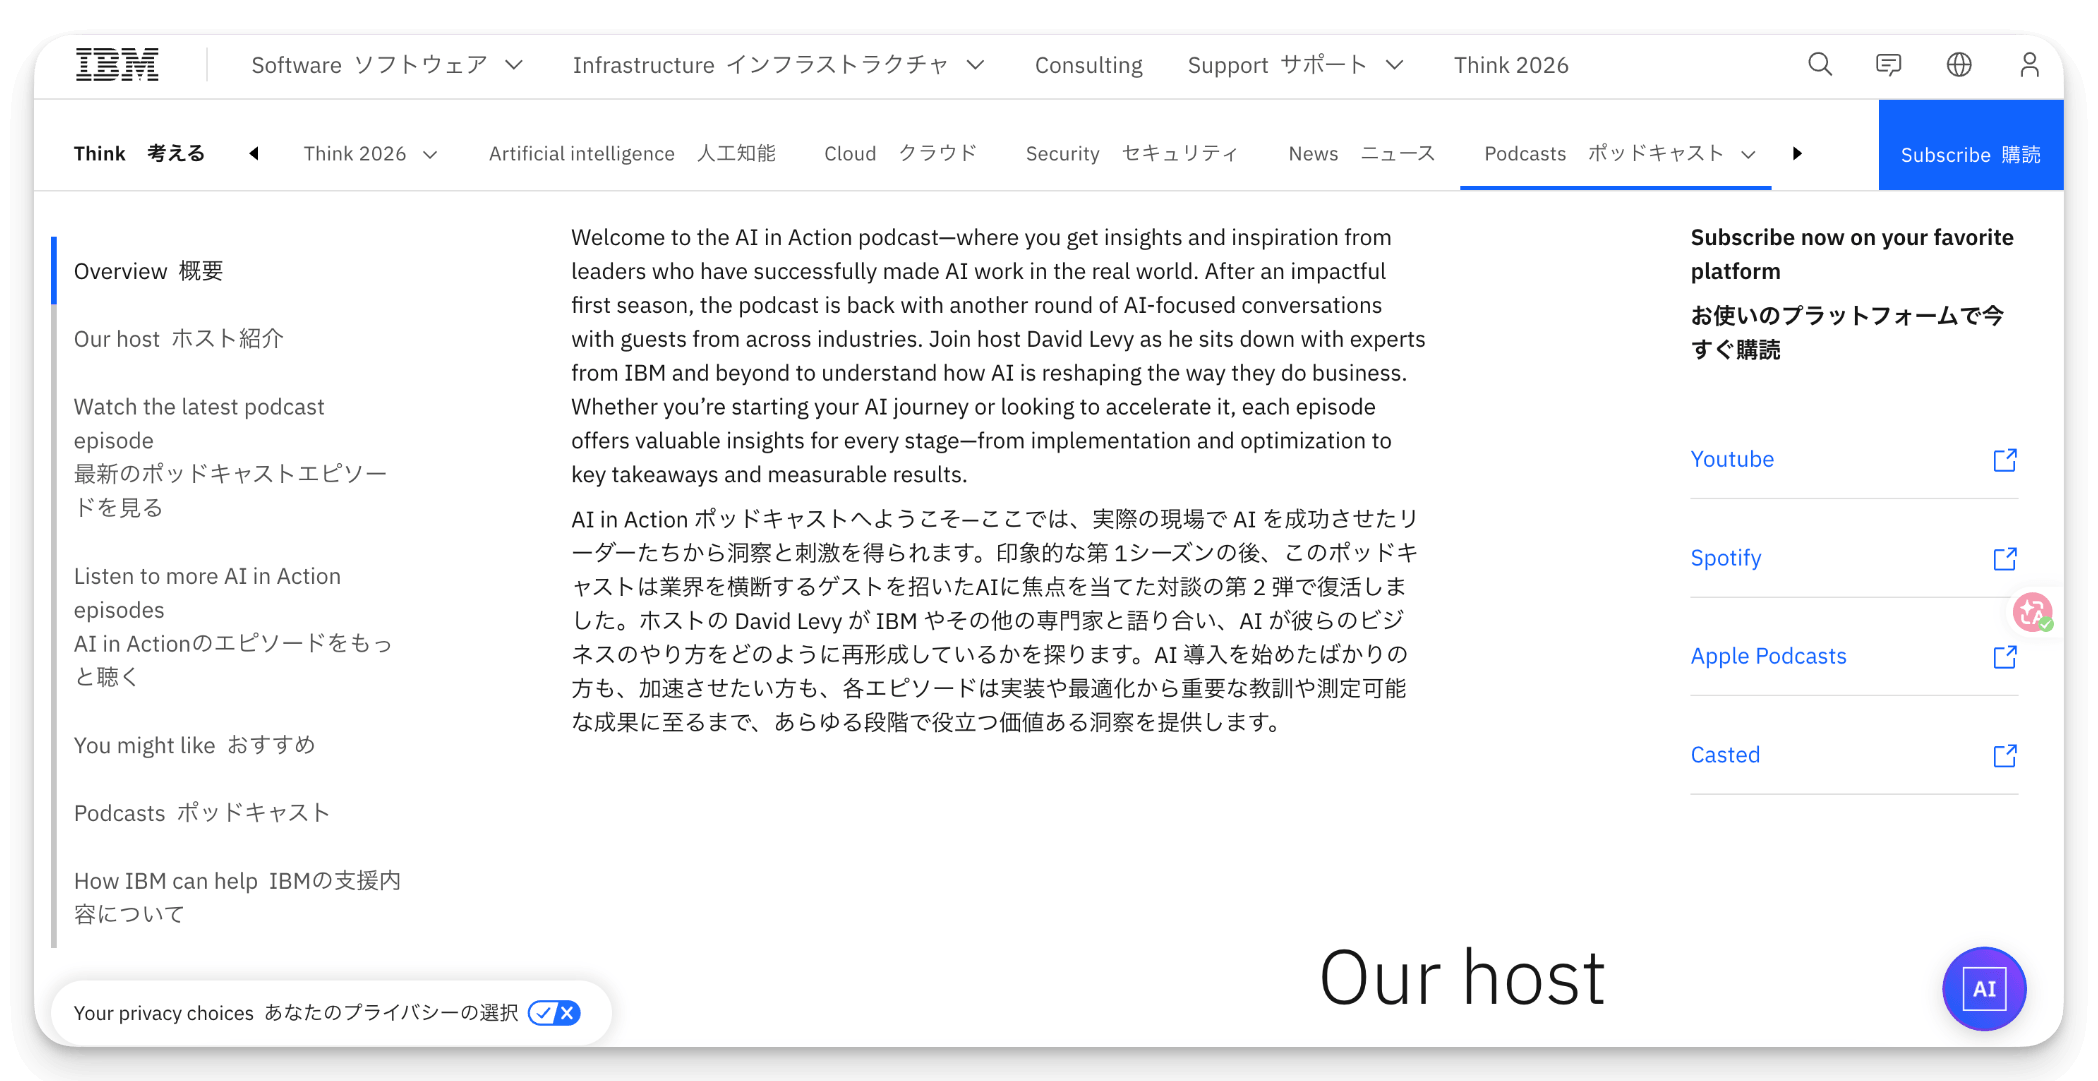Jump to Overview in the sidebar
Image resolution: width=2098 pixels, height=1081 pixels.
pyautogui.click(x=149, y=271)
